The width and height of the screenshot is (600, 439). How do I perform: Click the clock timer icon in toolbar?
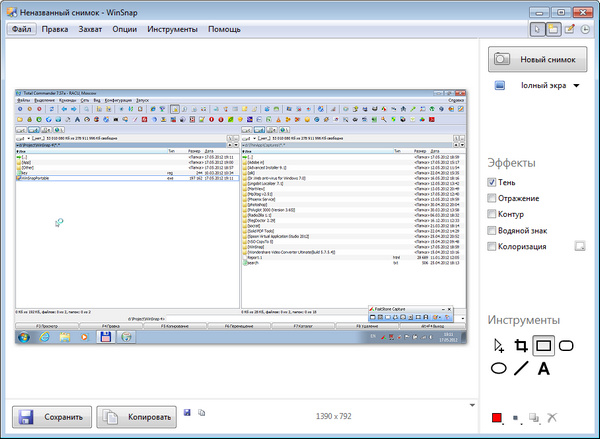click(584, 30)
